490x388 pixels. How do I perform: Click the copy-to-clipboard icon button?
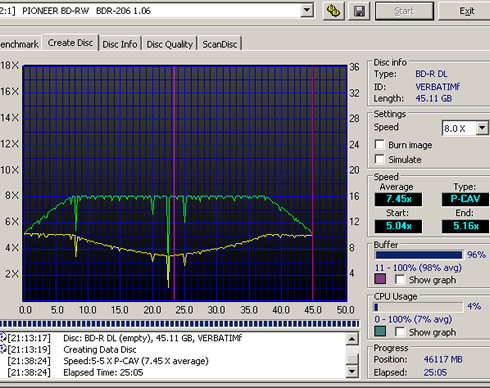(334, 11)
